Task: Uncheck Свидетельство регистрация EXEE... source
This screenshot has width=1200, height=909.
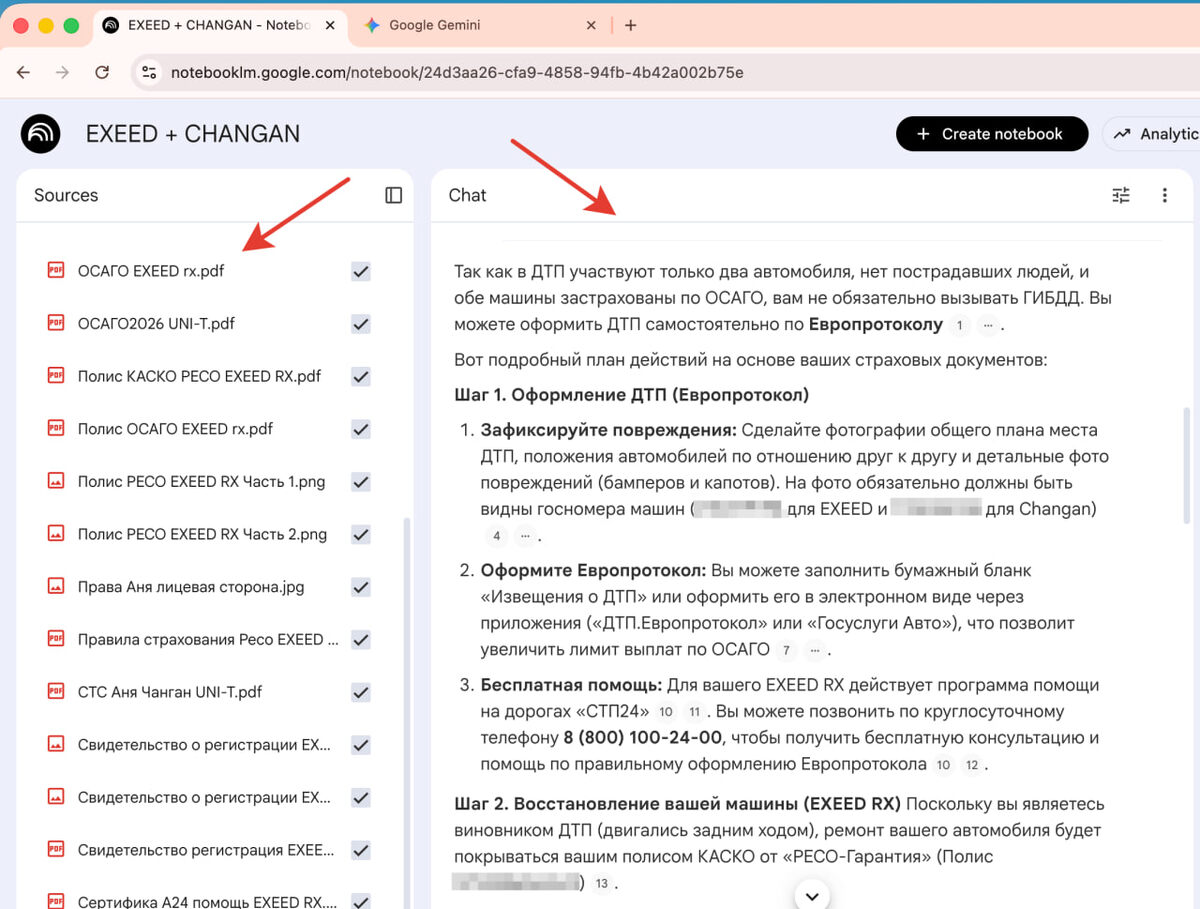Action: point(361,851)
